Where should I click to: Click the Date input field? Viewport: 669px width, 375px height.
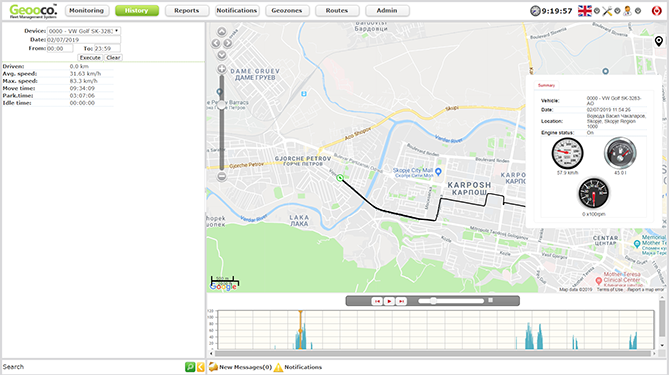pyautogui.click(x=84, y=40)
